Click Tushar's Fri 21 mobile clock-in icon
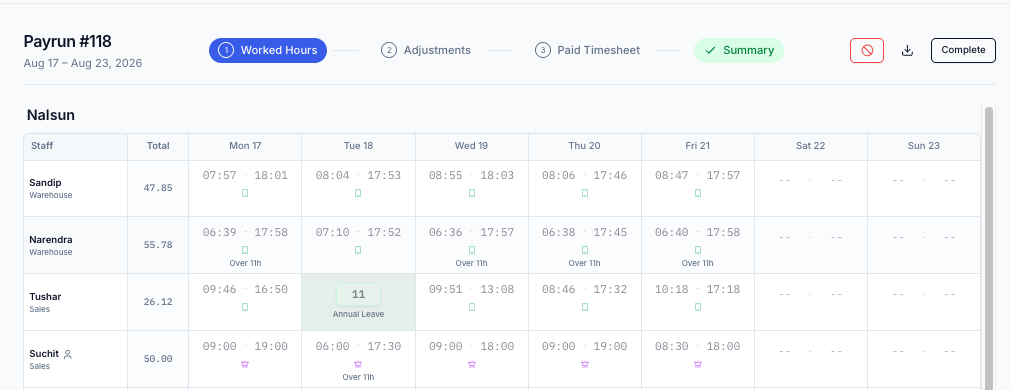1011x390 pixels. (698, 307)
